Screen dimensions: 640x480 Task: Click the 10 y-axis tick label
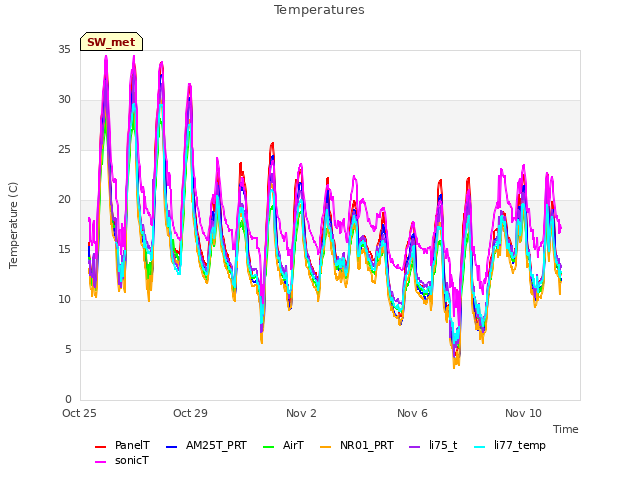coord(64,300)
